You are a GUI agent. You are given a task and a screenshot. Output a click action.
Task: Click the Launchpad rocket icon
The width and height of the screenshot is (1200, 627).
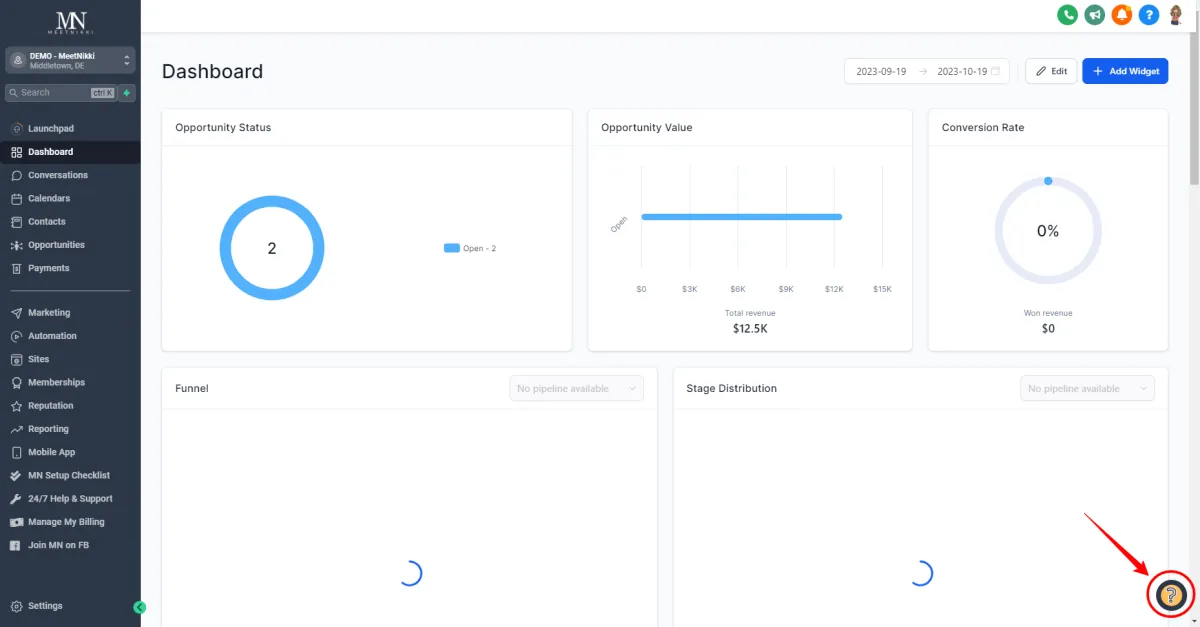pyautogui.click(x=17, y=129)
